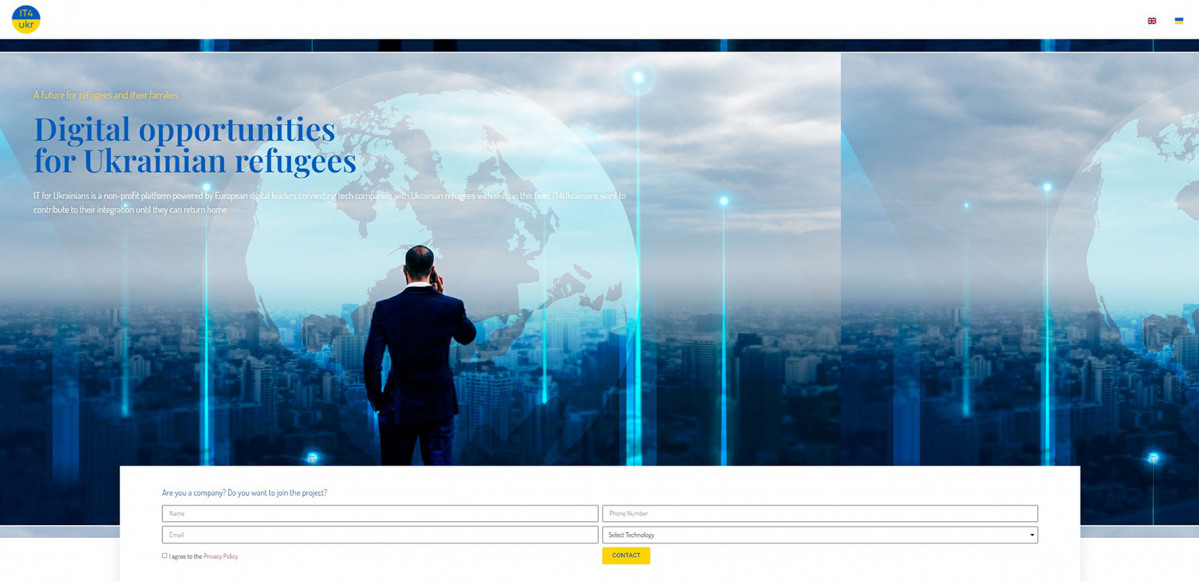Viewport: 1199px width, 582px height.
Task: Click the IT for Ukrainians description paragraph
Action: 329,202
